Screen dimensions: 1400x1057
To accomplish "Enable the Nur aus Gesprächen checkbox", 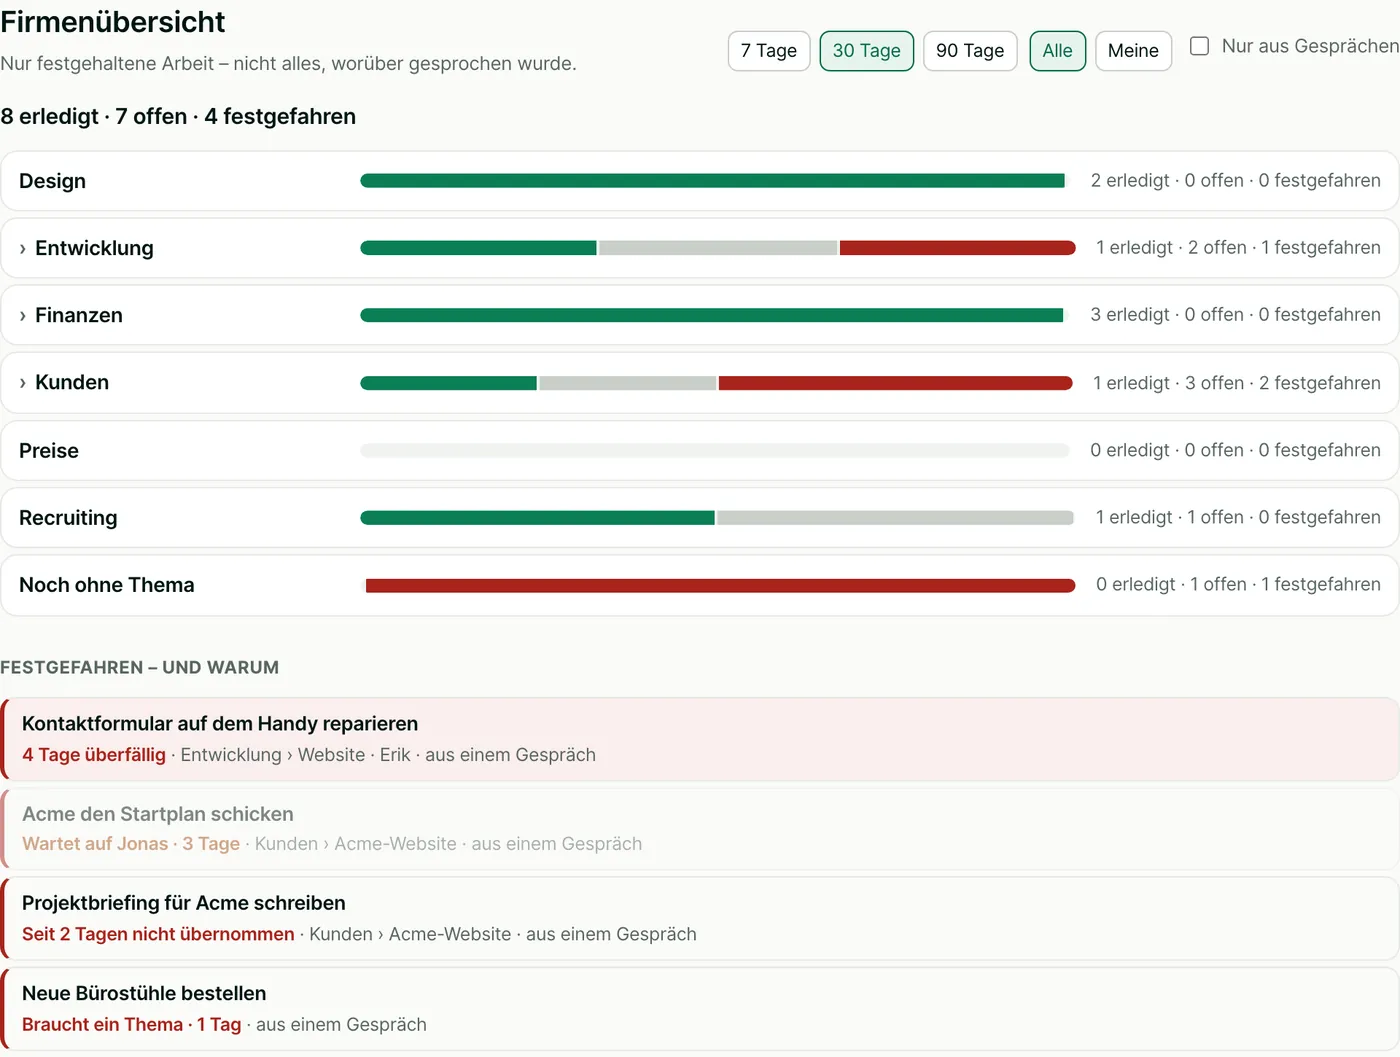I will click(1200, 46).
